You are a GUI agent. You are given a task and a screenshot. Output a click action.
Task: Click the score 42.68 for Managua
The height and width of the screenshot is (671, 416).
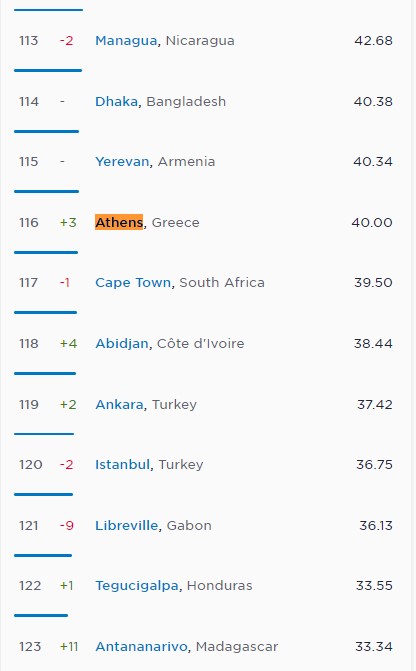click(373, 41)
